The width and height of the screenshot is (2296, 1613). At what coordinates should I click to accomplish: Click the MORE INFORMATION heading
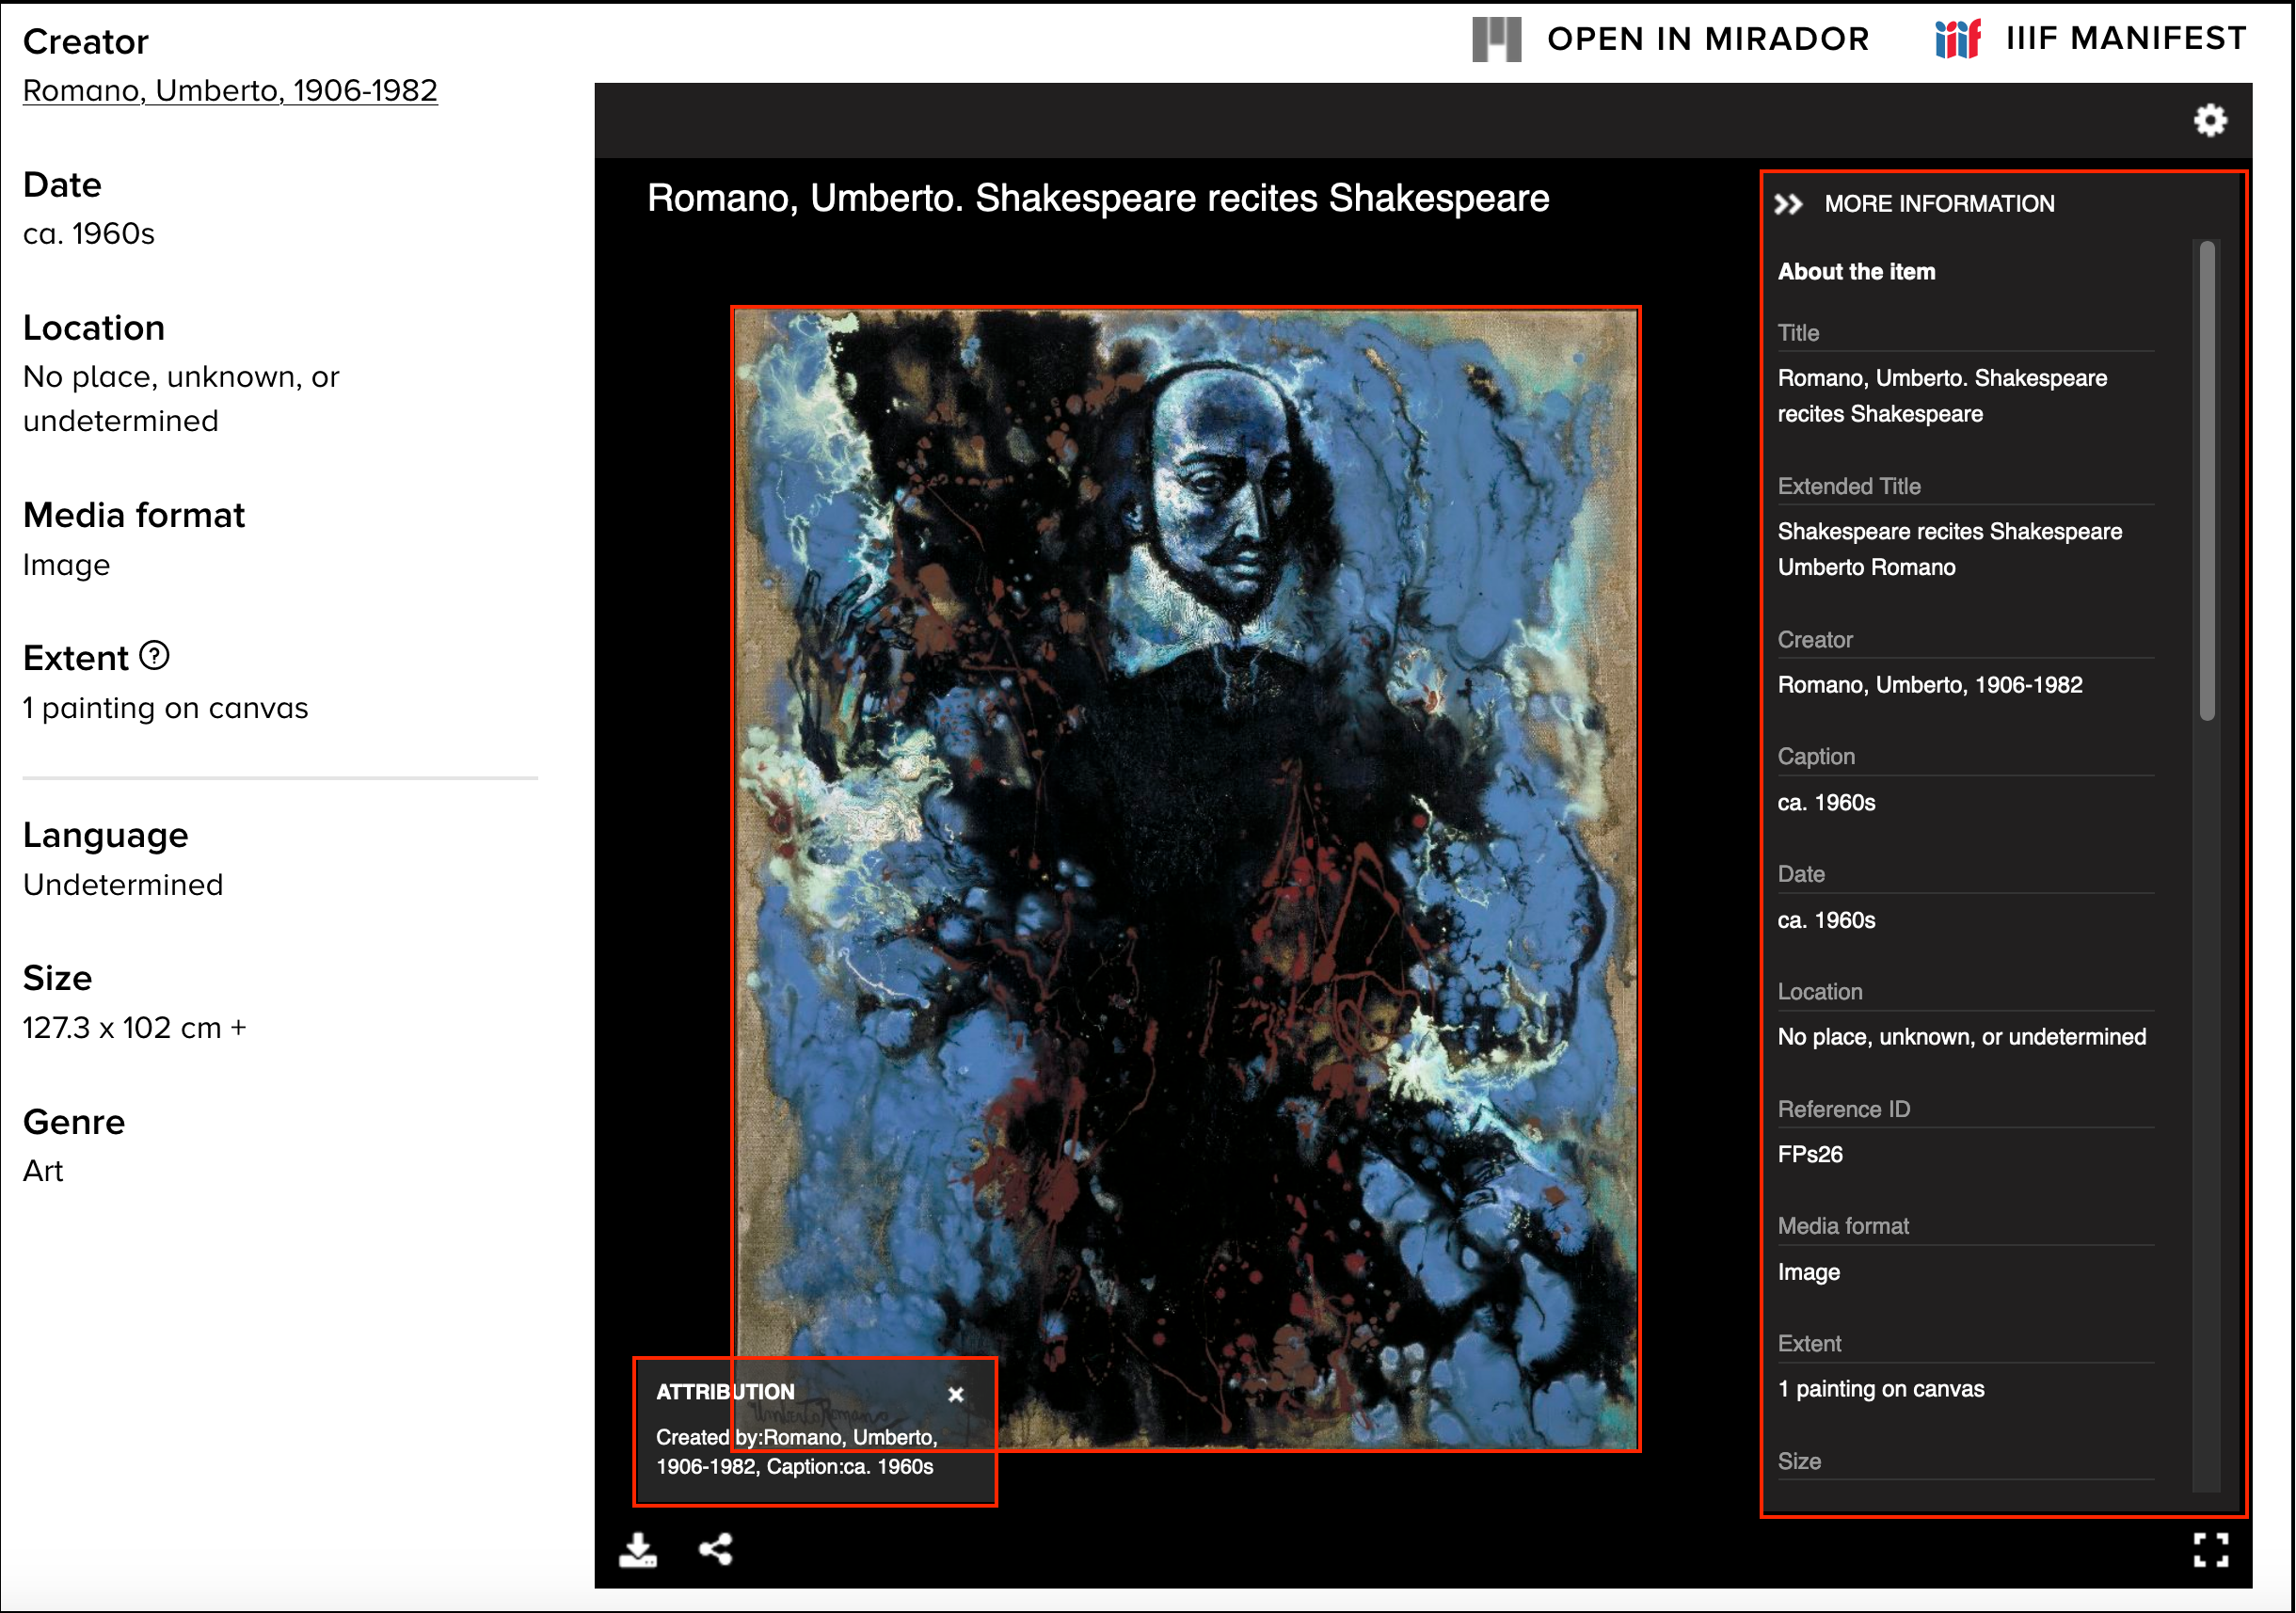pos(1940,204)
